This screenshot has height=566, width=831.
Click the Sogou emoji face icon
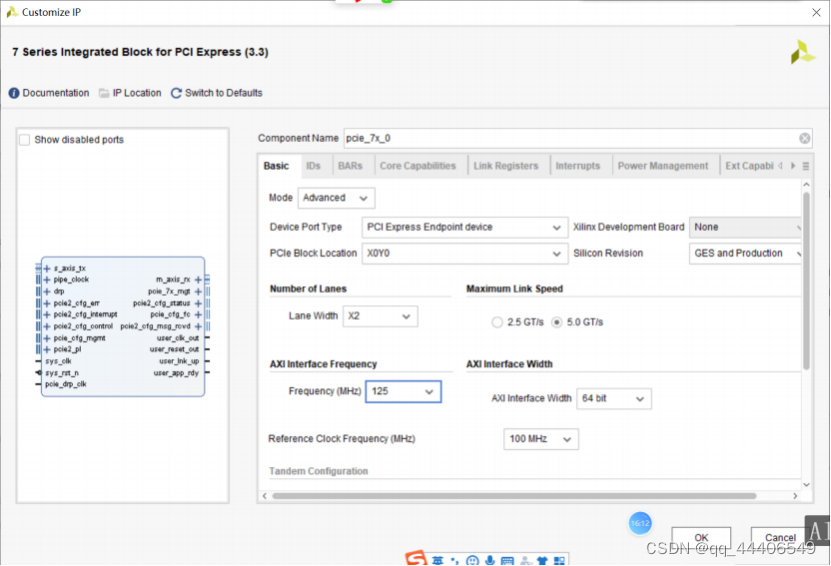tap(472, 561)
